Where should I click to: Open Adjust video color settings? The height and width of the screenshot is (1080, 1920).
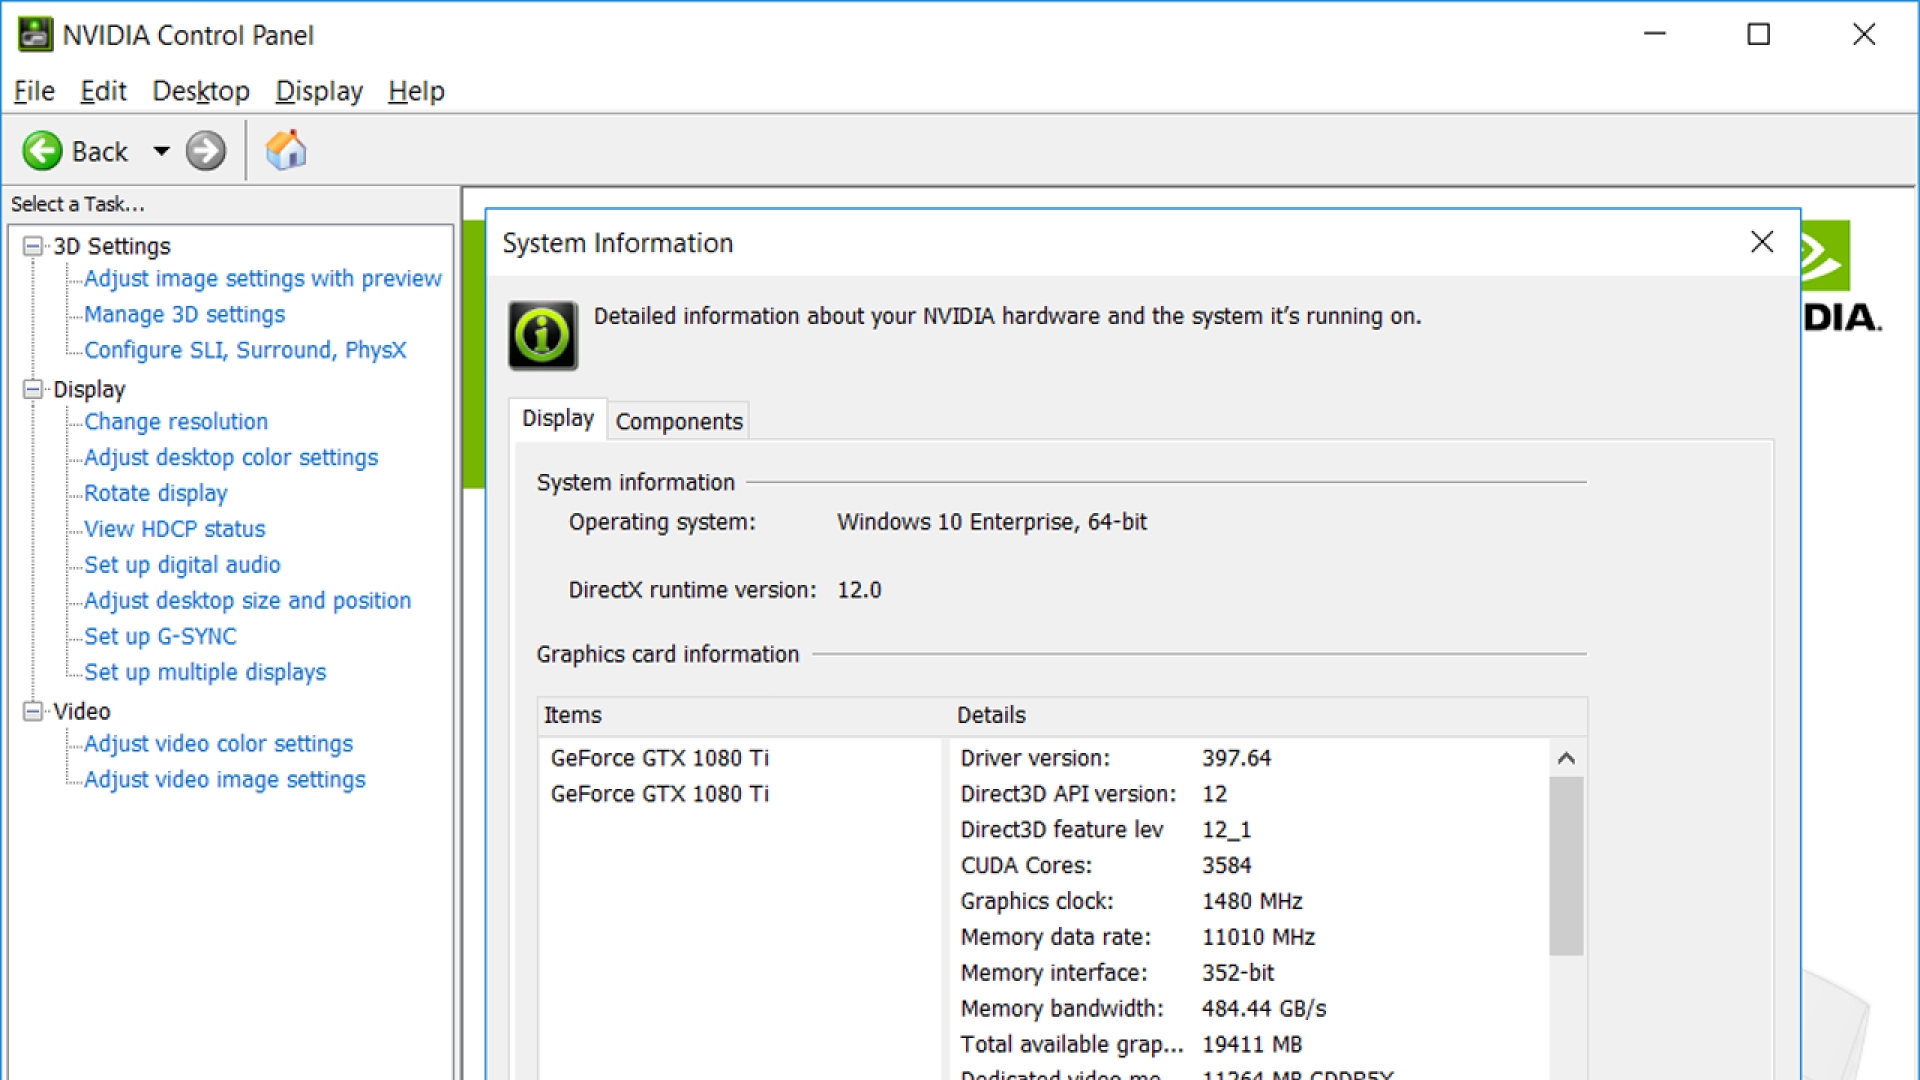pyautogui.click(x=219, y=744)
